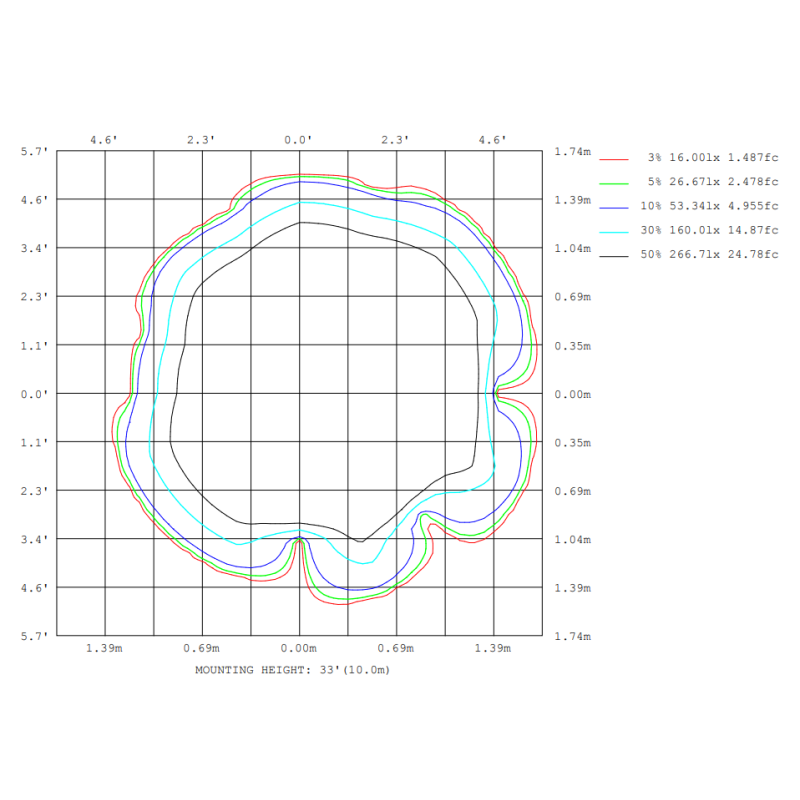Click the notch where contours converge near bottom center

pyautogui.click(x=300, y=539)
